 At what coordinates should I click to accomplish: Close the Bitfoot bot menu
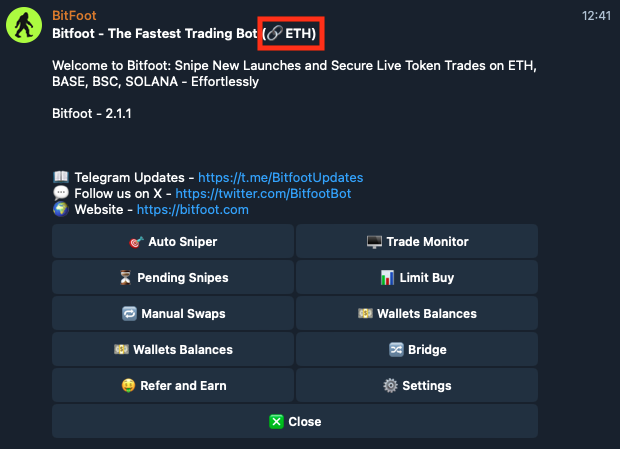point(295,421)
